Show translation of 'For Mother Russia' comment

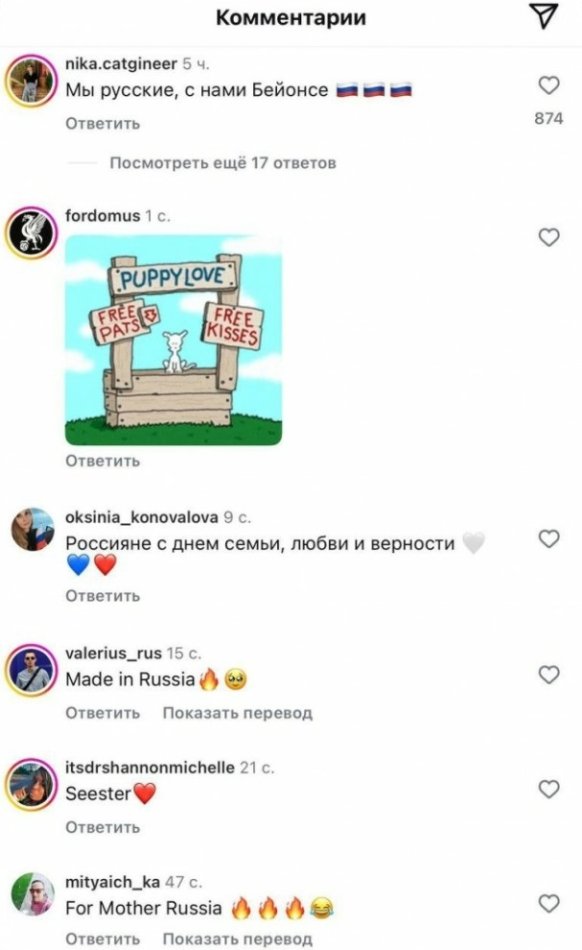[237, 939]
